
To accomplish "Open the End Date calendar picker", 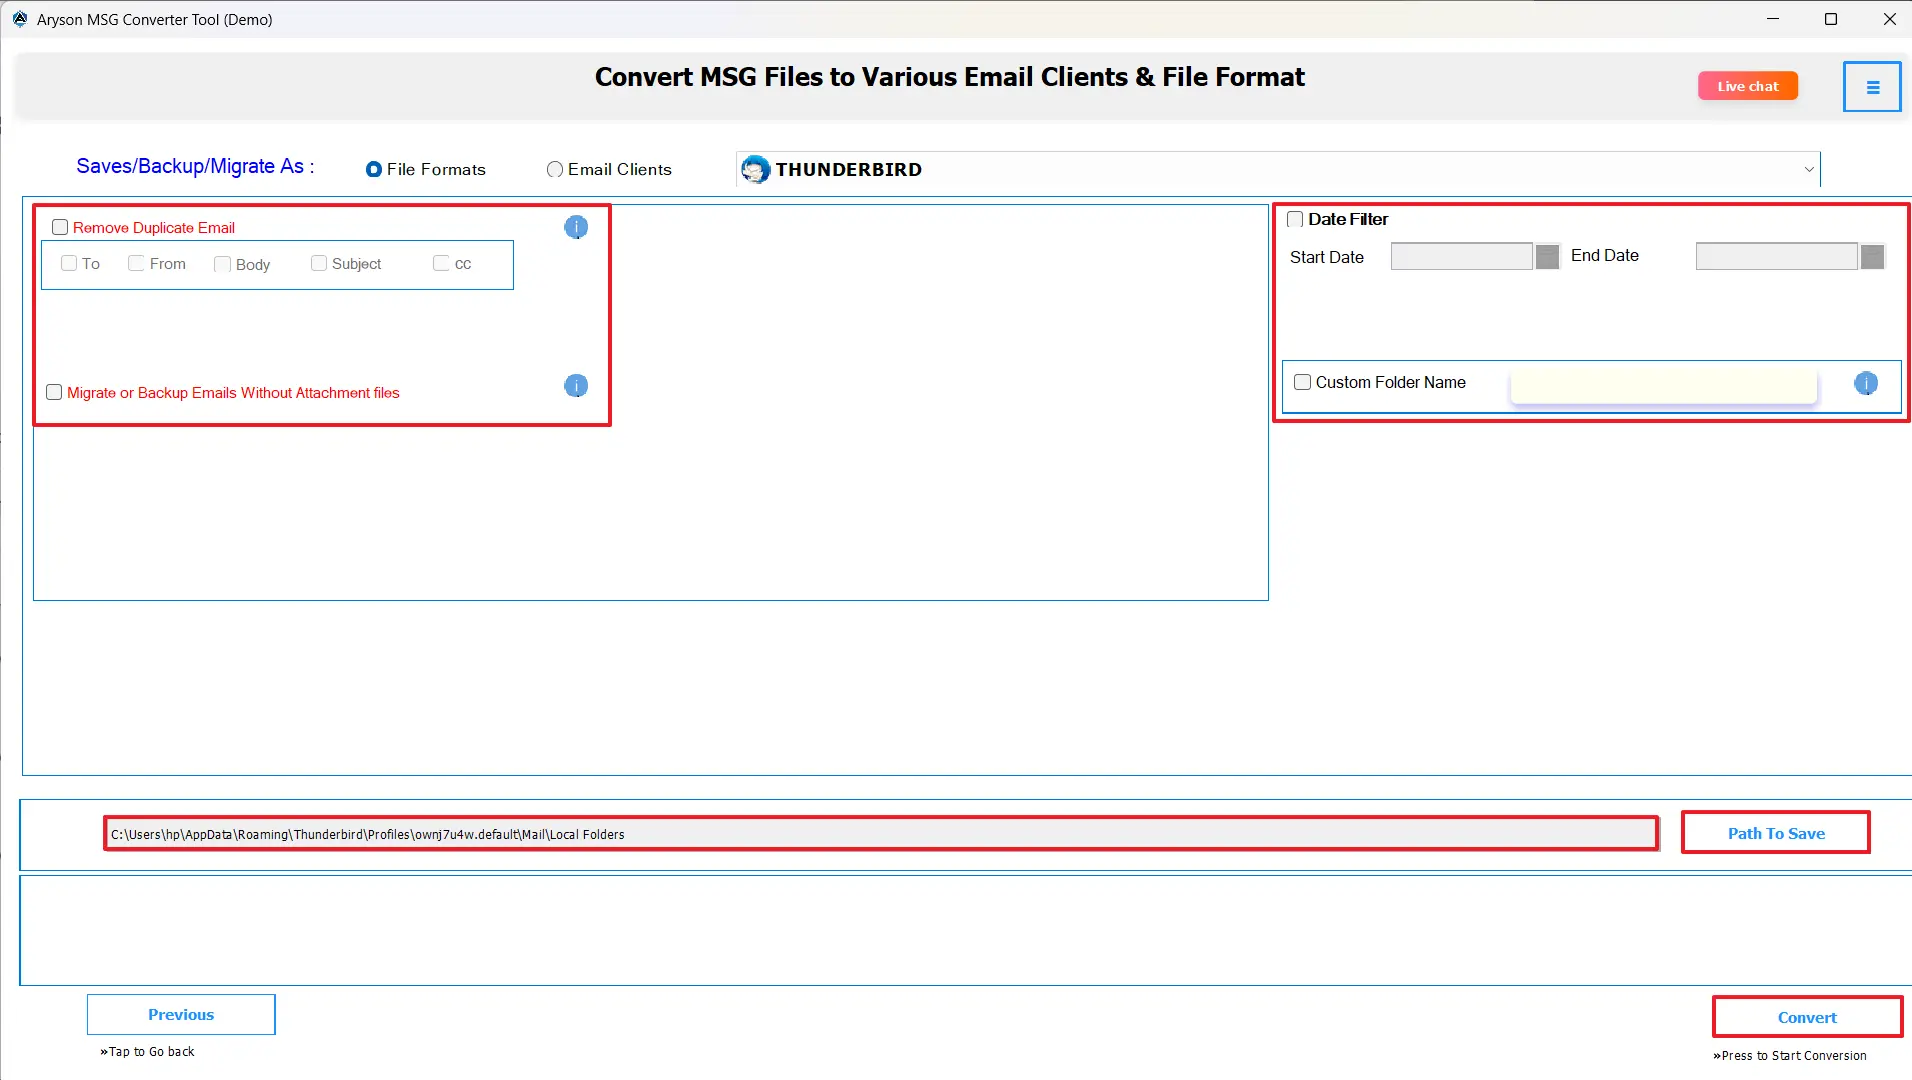I will 1872,257.
